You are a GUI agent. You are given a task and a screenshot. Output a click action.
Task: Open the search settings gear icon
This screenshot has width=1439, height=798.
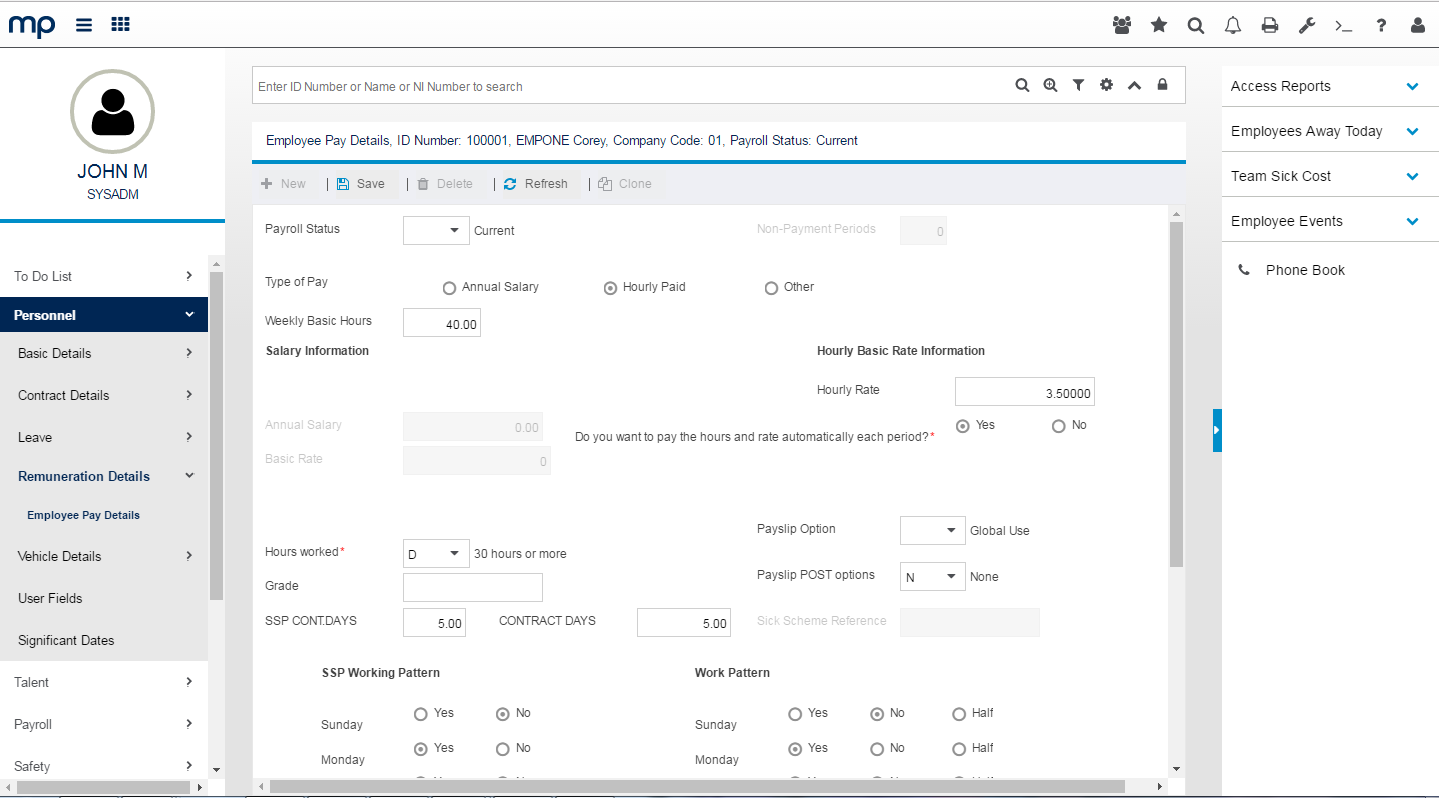1106,86
